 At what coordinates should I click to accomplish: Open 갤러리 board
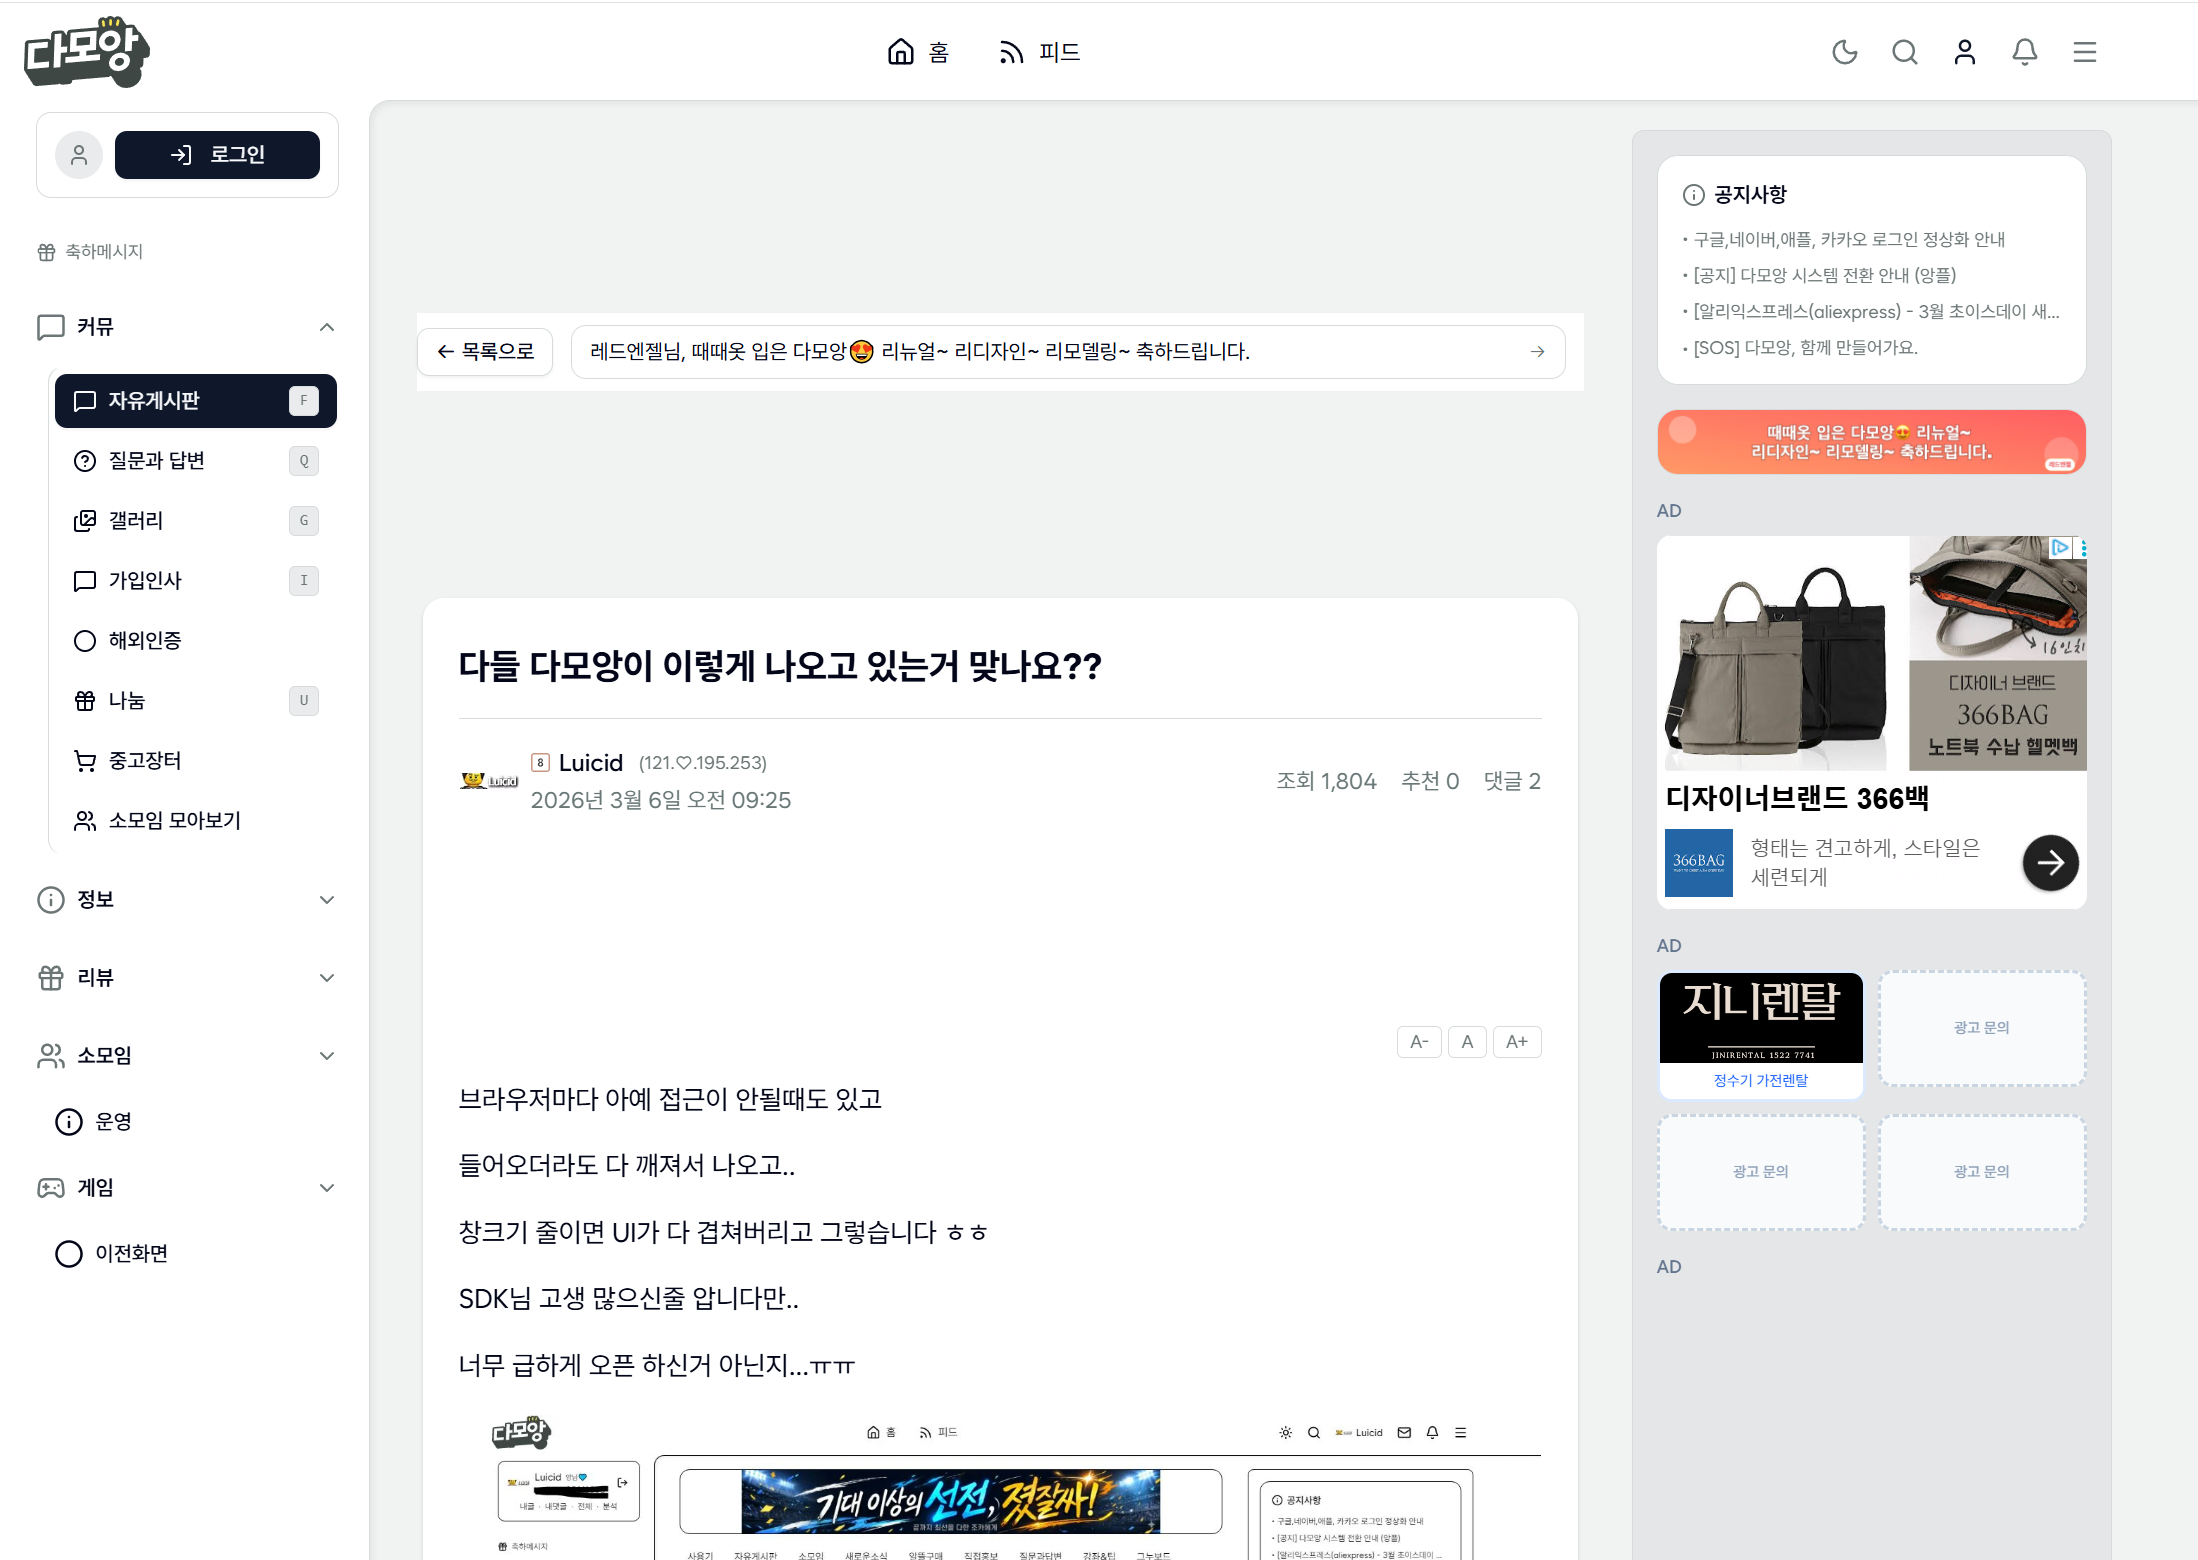click(195, 521)
